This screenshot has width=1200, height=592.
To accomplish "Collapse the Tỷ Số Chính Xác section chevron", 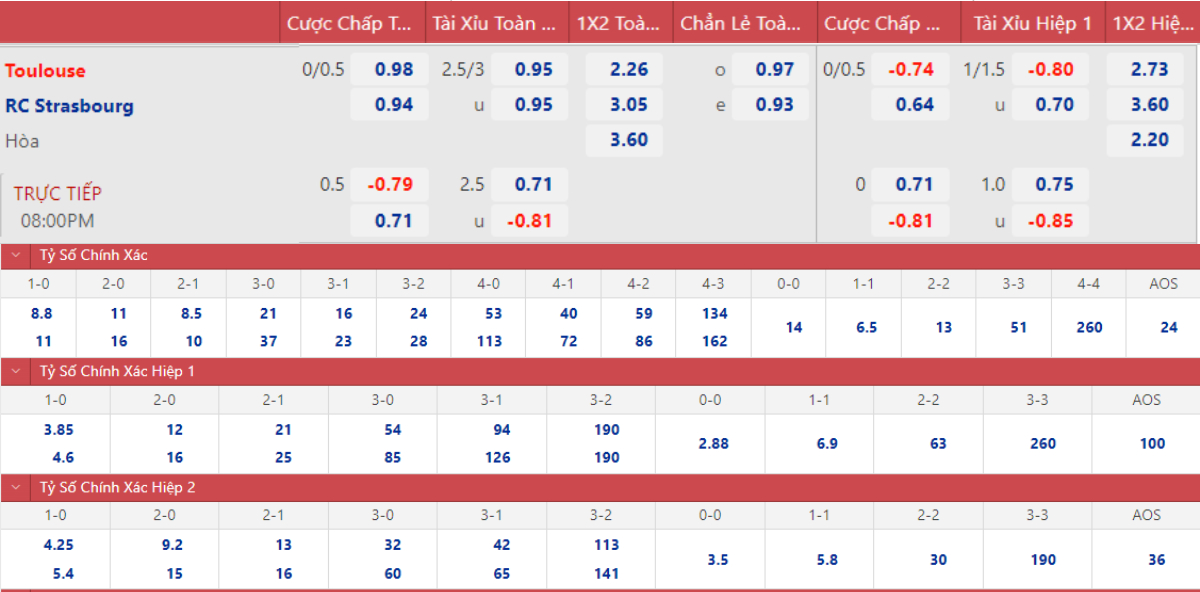I will click(16, 256).
